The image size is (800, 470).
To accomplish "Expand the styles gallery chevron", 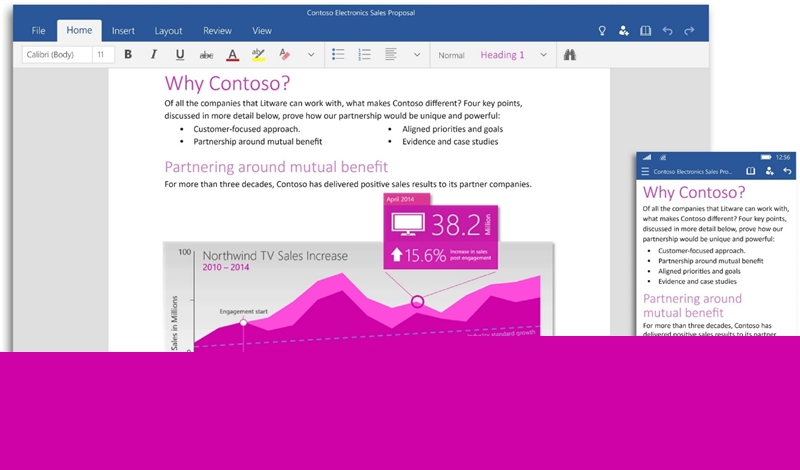I will [543, 55].
